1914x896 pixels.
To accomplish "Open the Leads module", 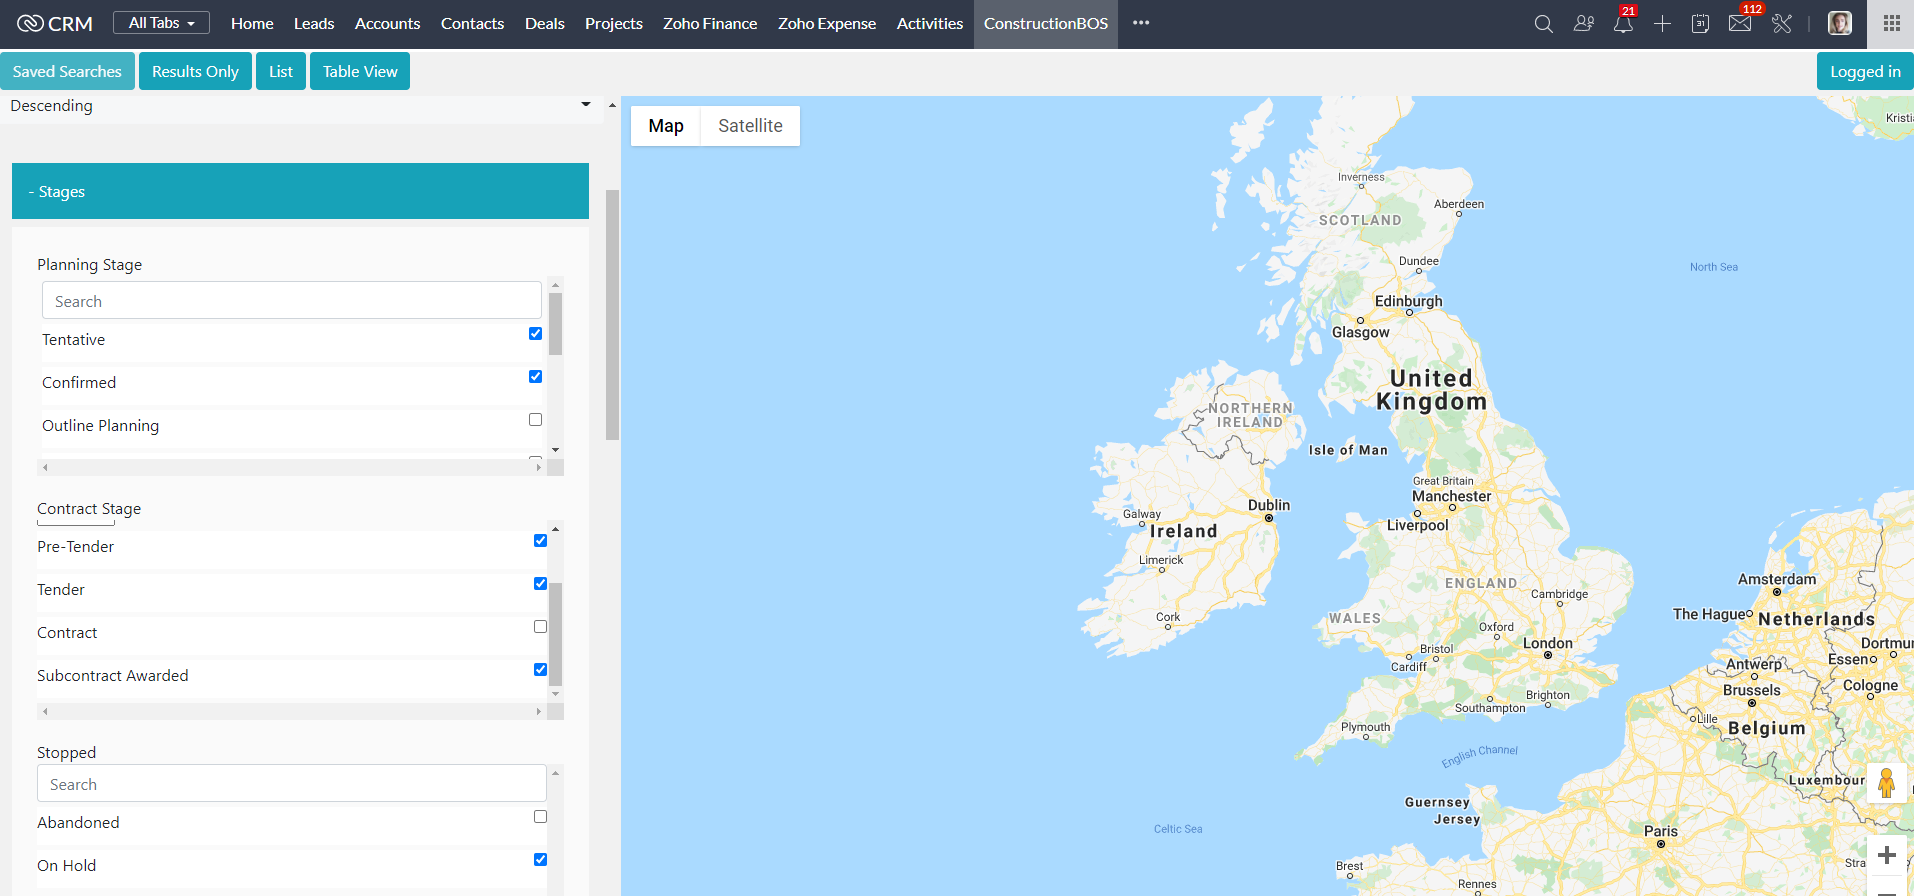I will (x=314, y=23).
